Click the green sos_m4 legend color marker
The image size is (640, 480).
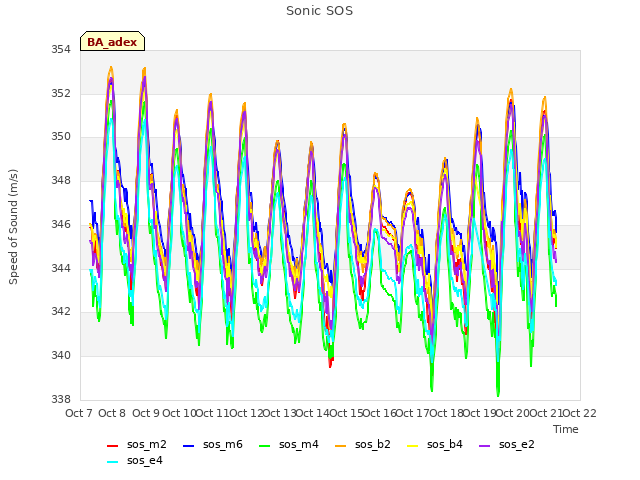point(264,446)
